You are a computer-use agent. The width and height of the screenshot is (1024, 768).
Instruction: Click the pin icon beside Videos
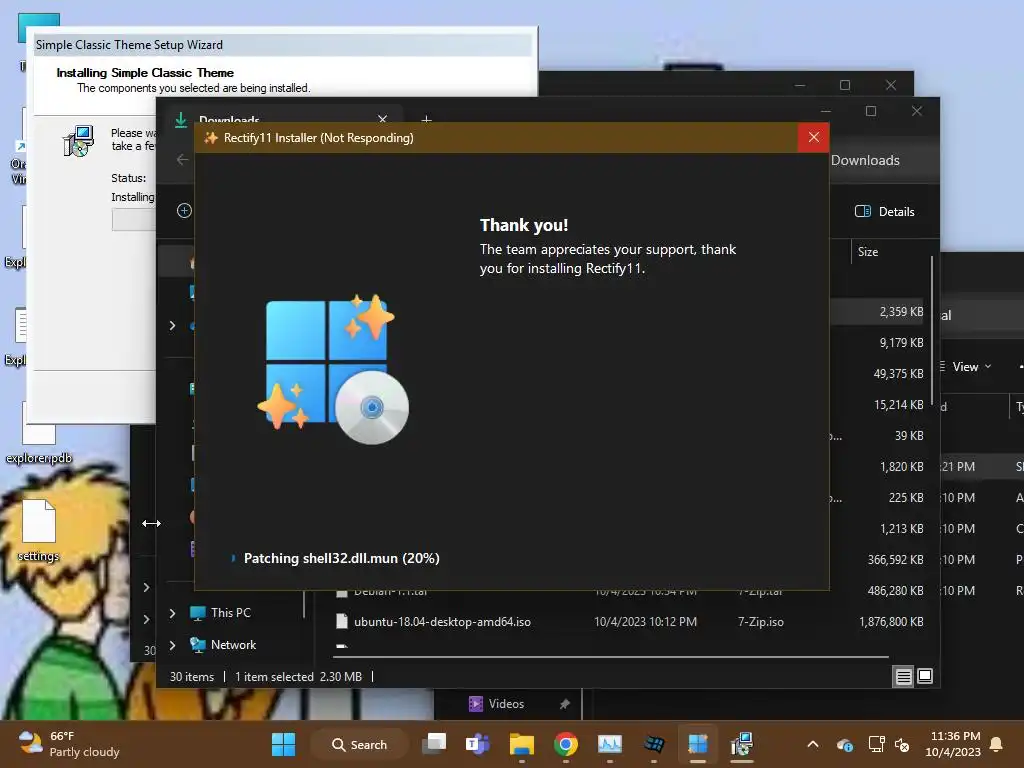[564, 703]
